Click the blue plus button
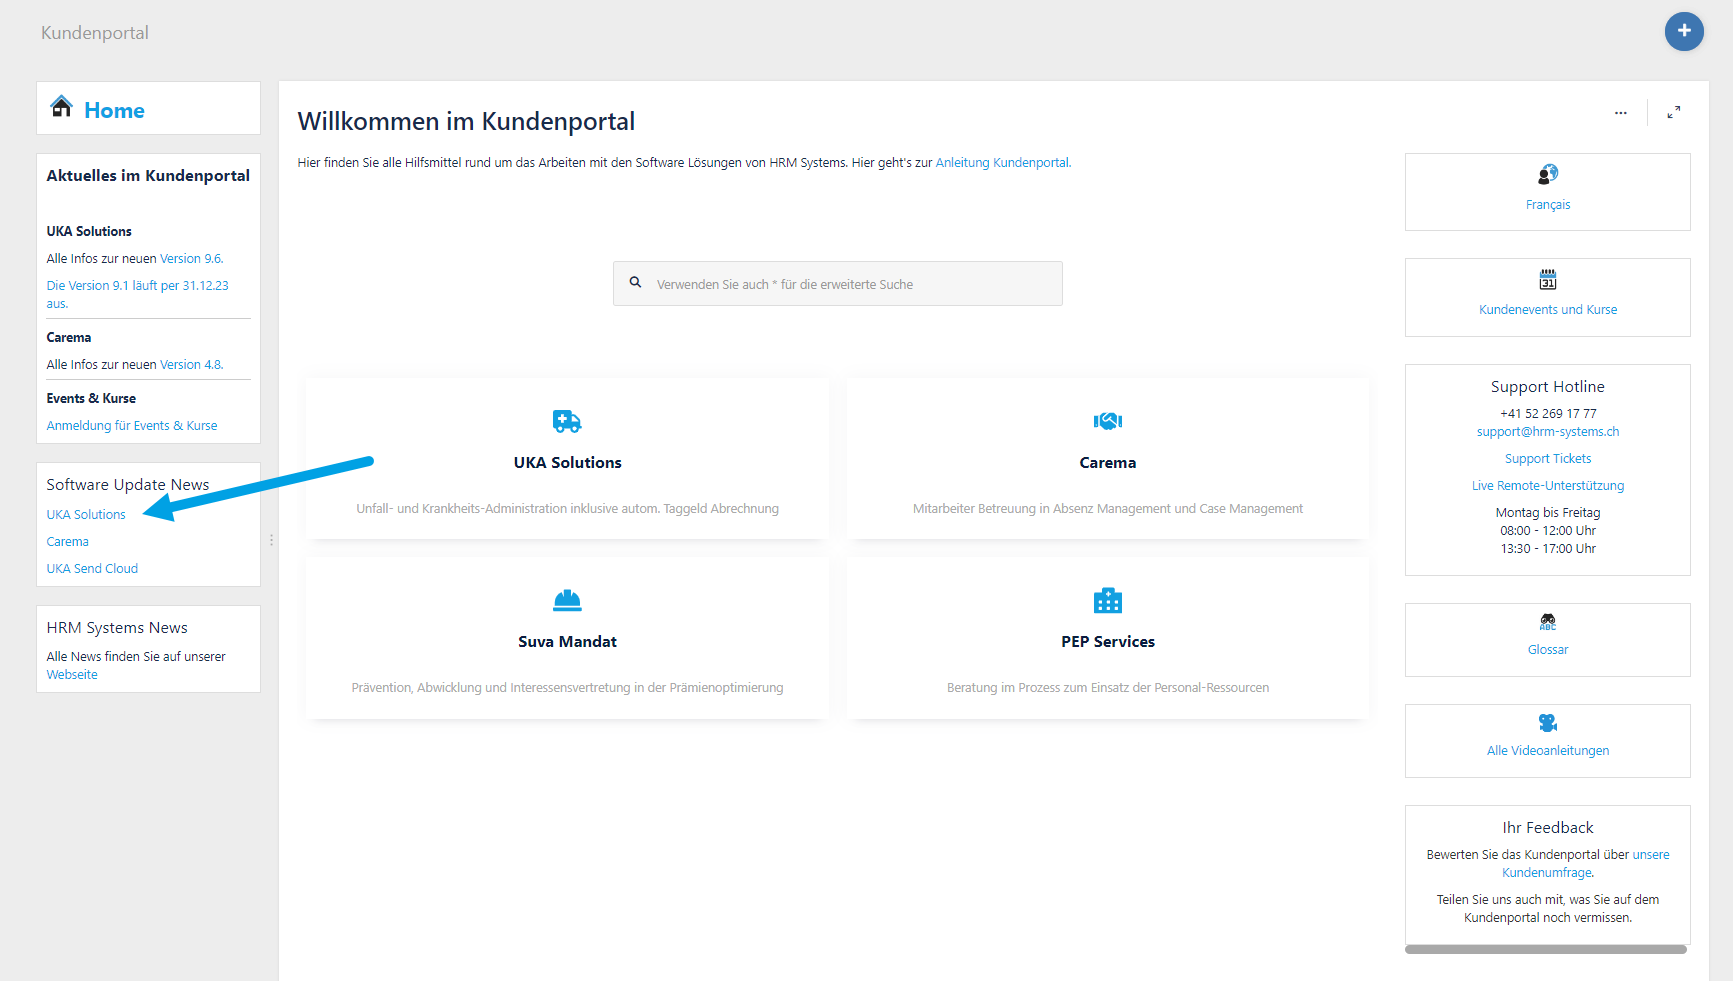Screen dimensions: 1733x981 pos(1684,31)
